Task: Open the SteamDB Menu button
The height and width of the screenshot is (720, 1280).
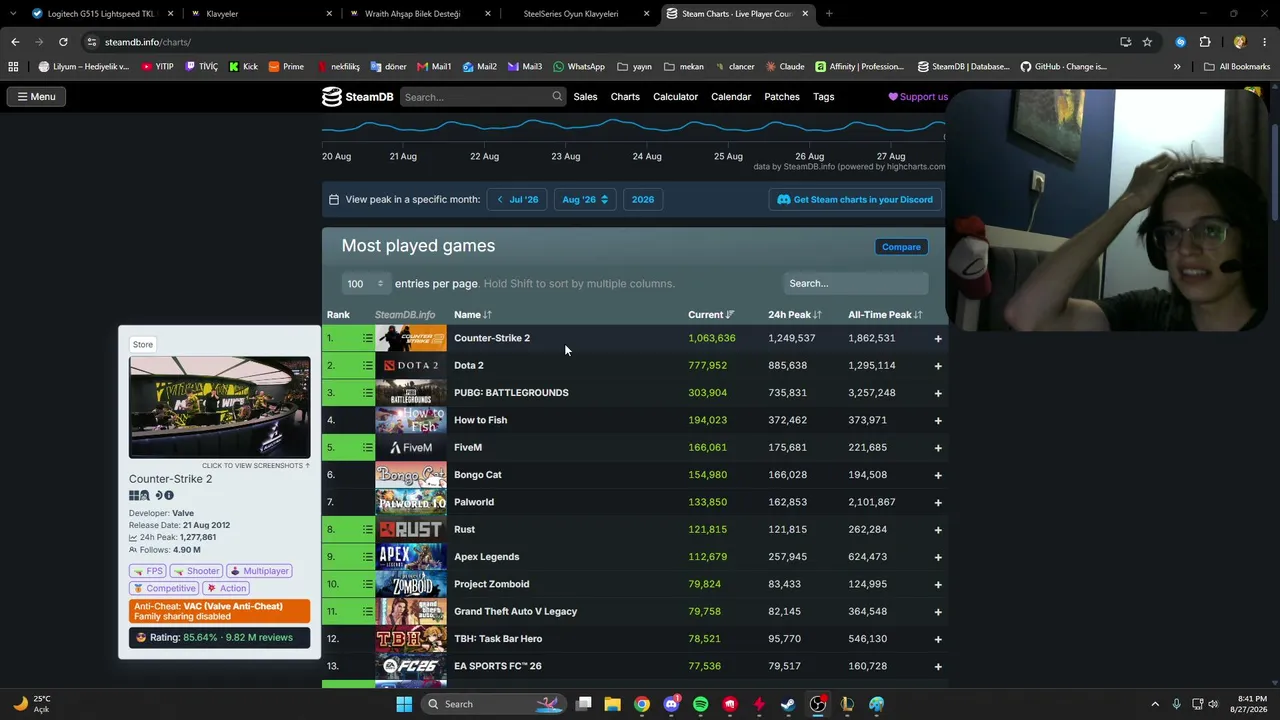Action: click(x=36, y=97)
